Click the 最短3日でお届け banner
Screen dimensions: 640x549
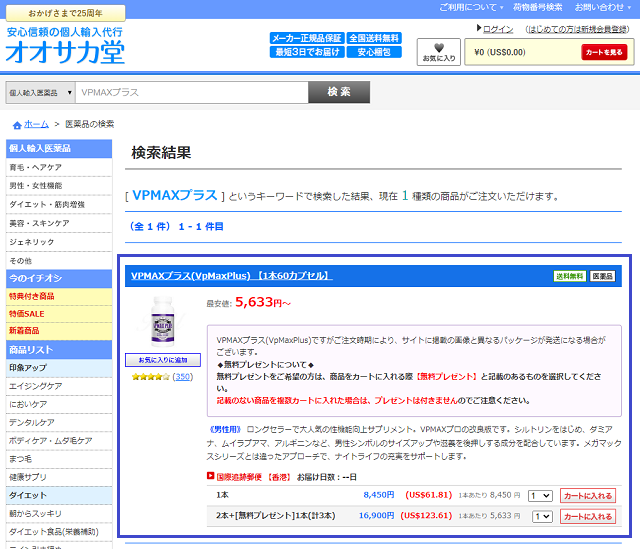pos(307,52)
